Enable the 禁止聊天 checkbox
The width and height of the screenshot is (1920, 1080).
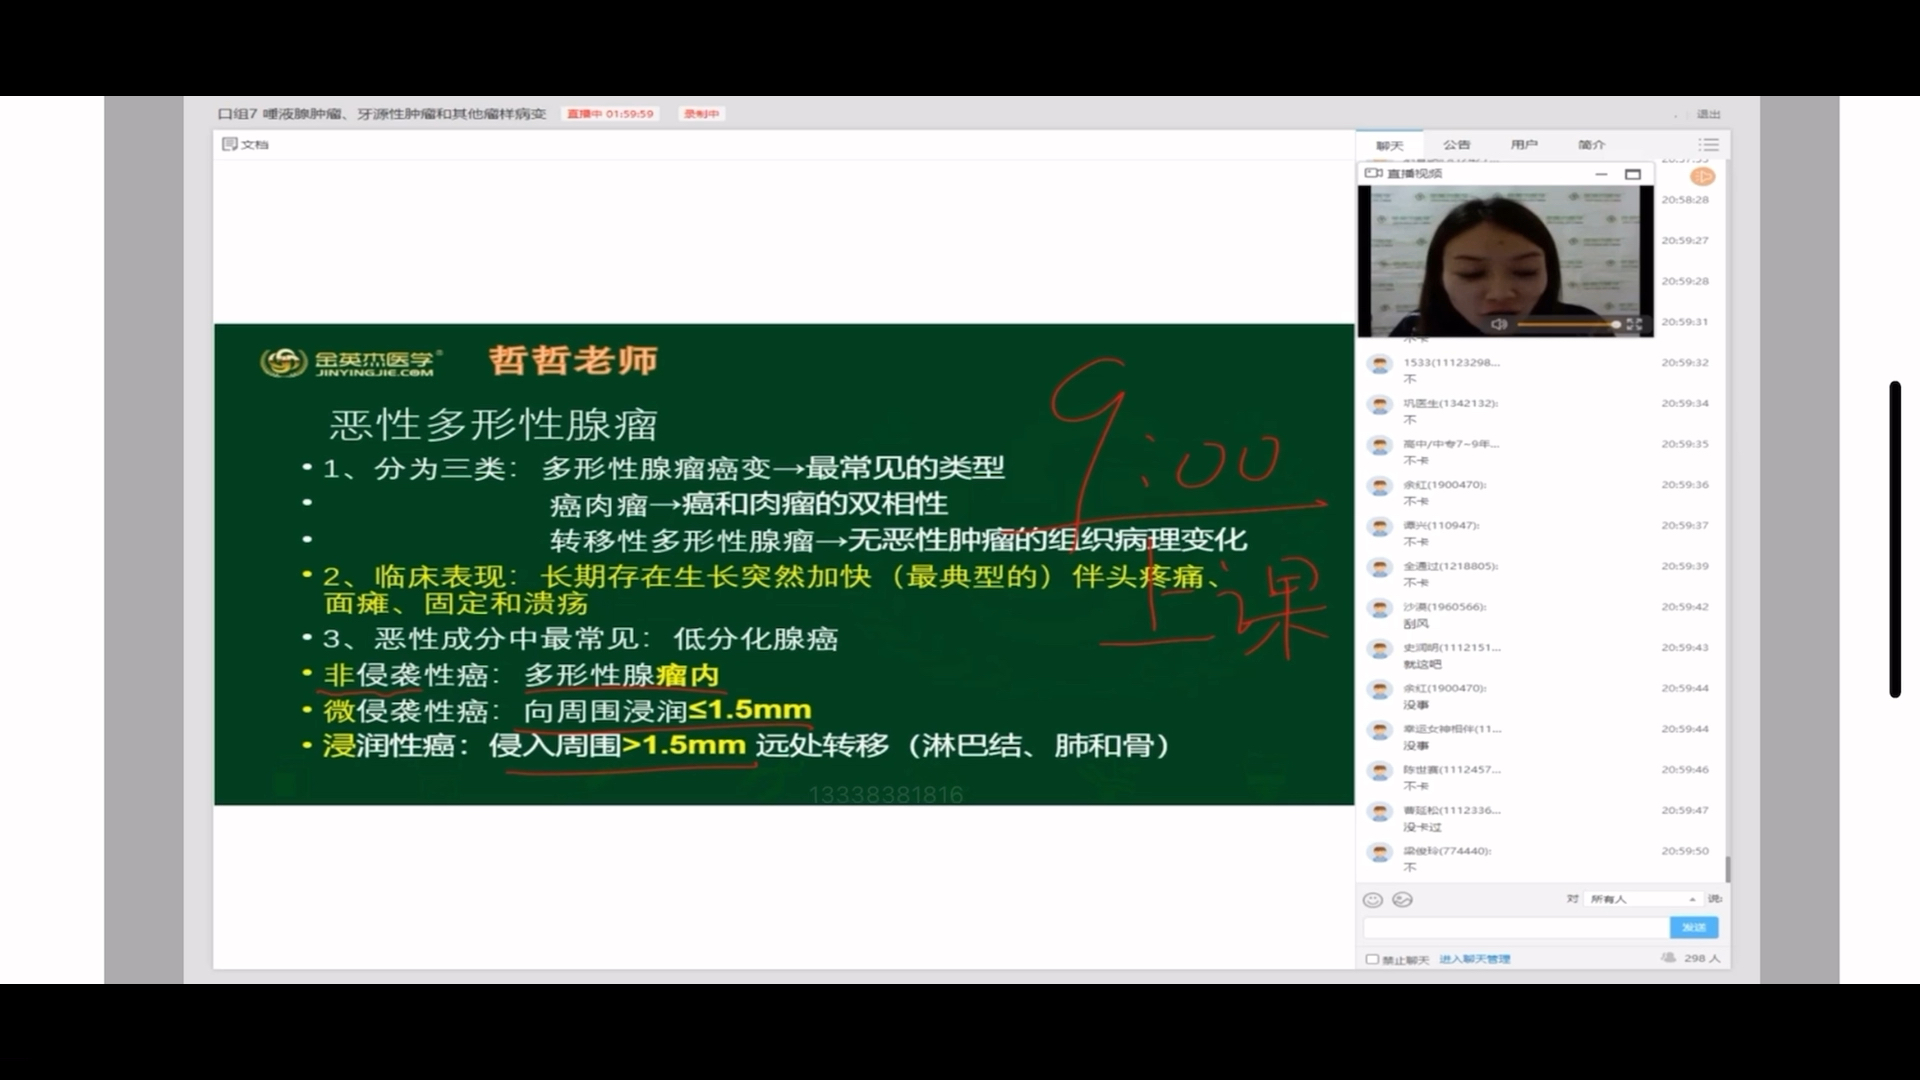point(1372,959)
